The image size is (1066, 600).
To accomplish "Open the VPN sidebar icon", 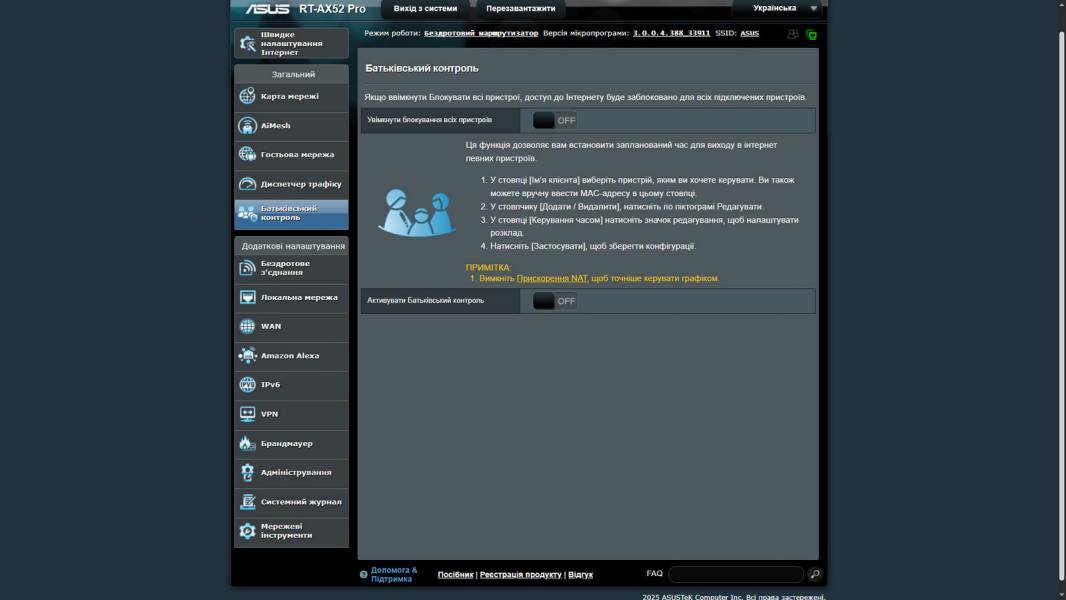I will pos(247,414).
